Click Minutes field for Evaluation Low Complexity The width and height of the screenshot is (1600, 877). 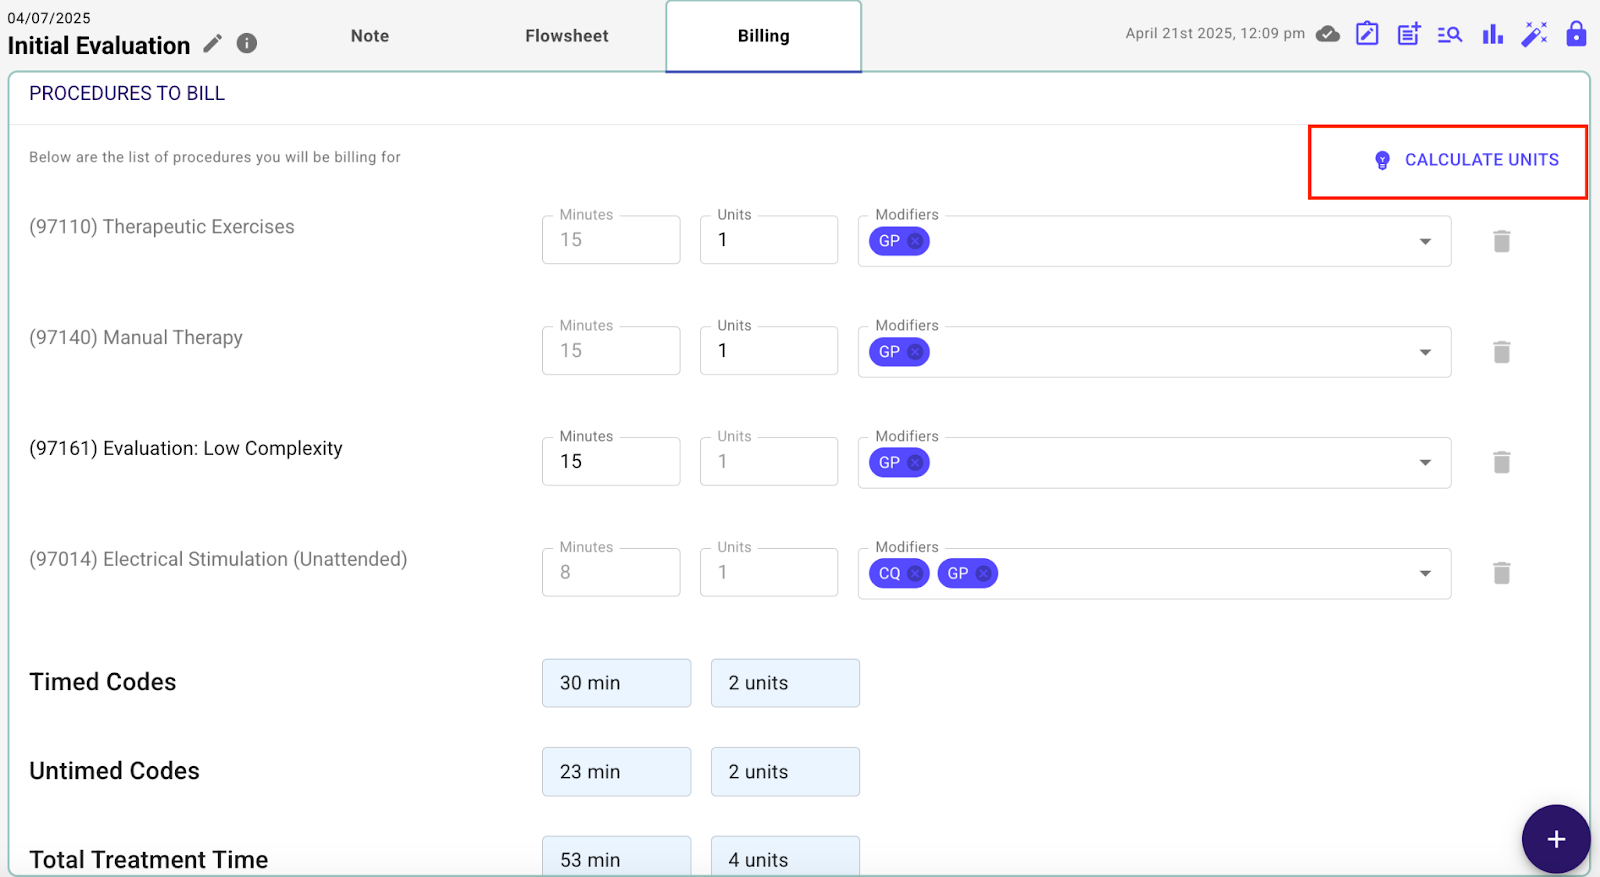[611, 461]
